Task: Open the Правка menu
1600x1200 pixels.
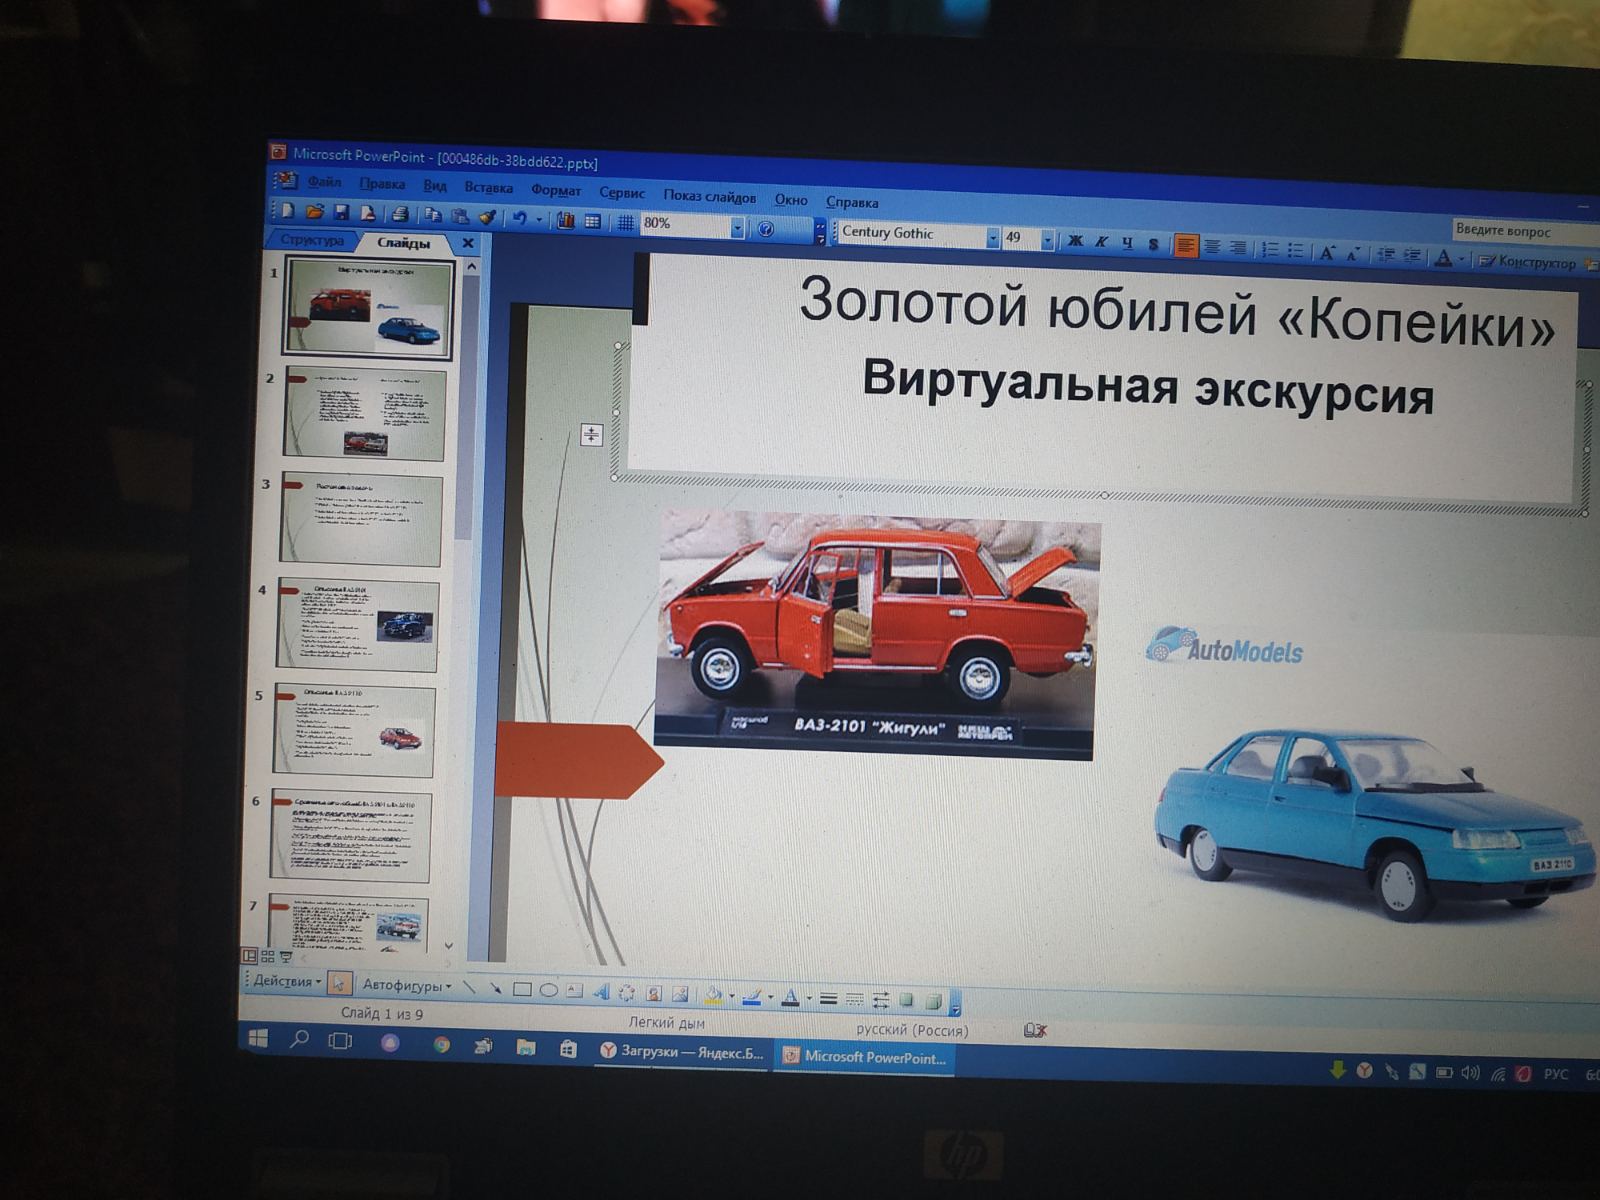Action: pos(382,184)
